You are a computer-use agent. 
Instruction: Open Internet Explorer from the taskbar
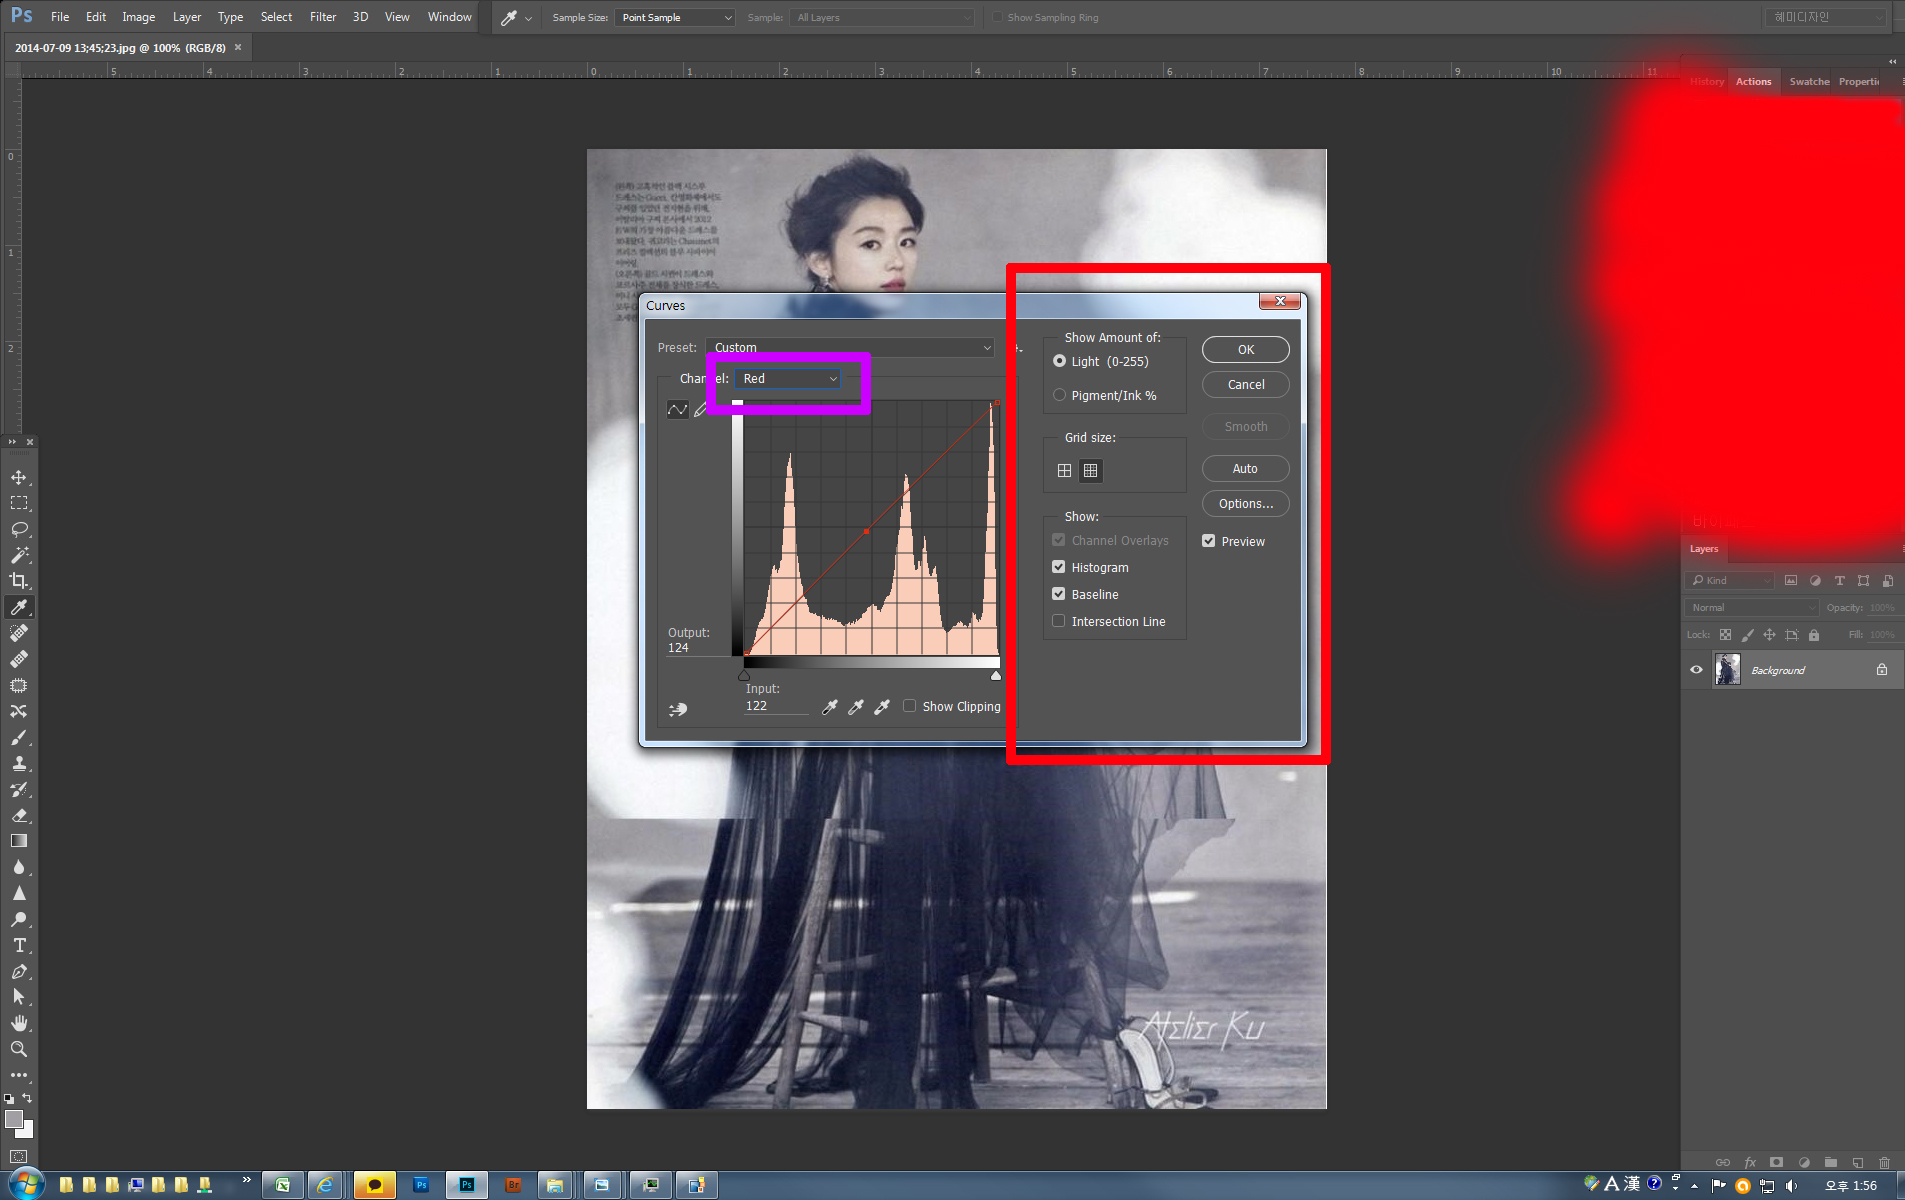pyautogui.click(x=326, y=1185)
